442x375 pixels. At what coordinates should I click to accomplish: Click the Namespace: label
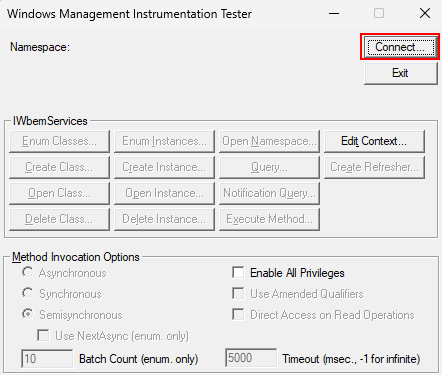tap(40, 47)
